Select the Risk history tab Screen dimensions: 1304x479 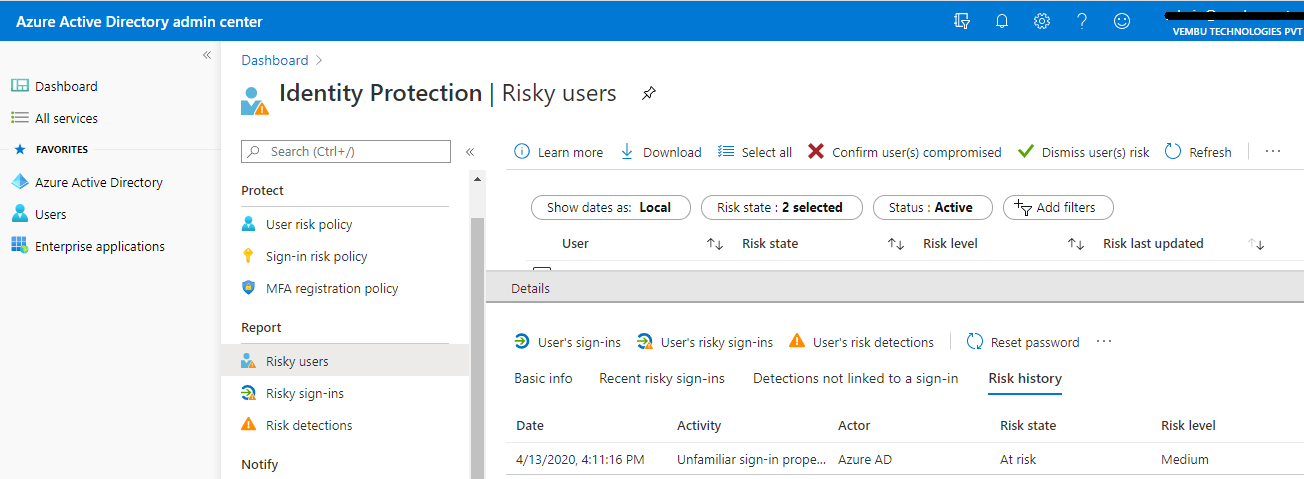click(x=1025, y=378)
